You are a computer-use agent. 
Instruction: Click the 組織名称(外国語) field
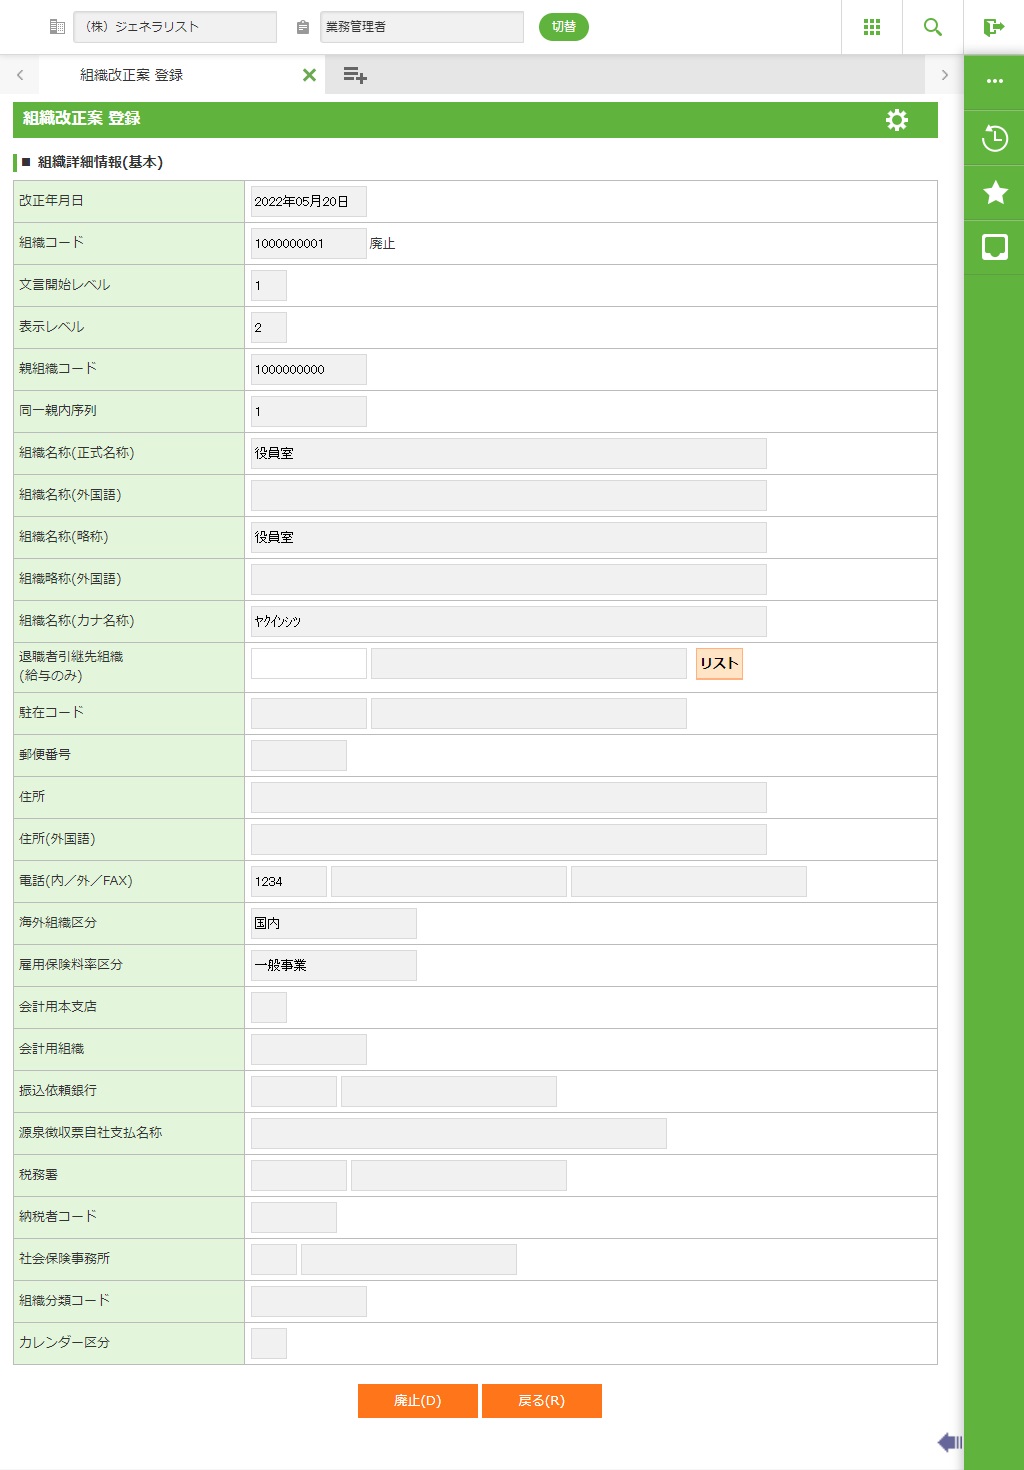pos(509,496)
